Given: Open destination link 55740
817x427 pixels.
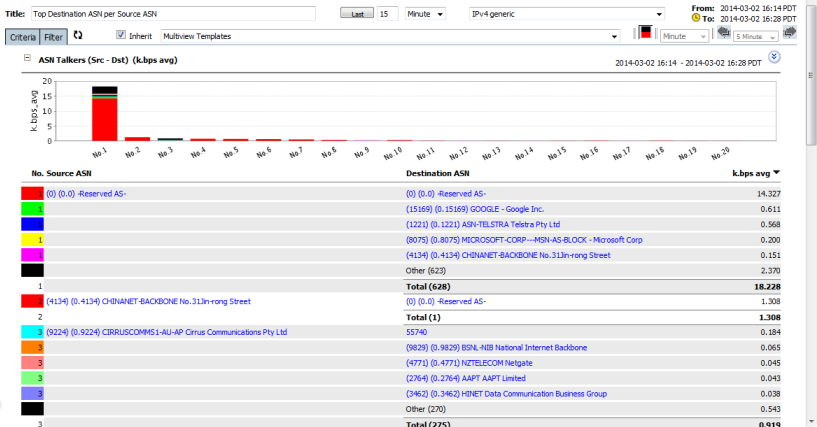Looking at the screenshot, I should pos(416,332).
